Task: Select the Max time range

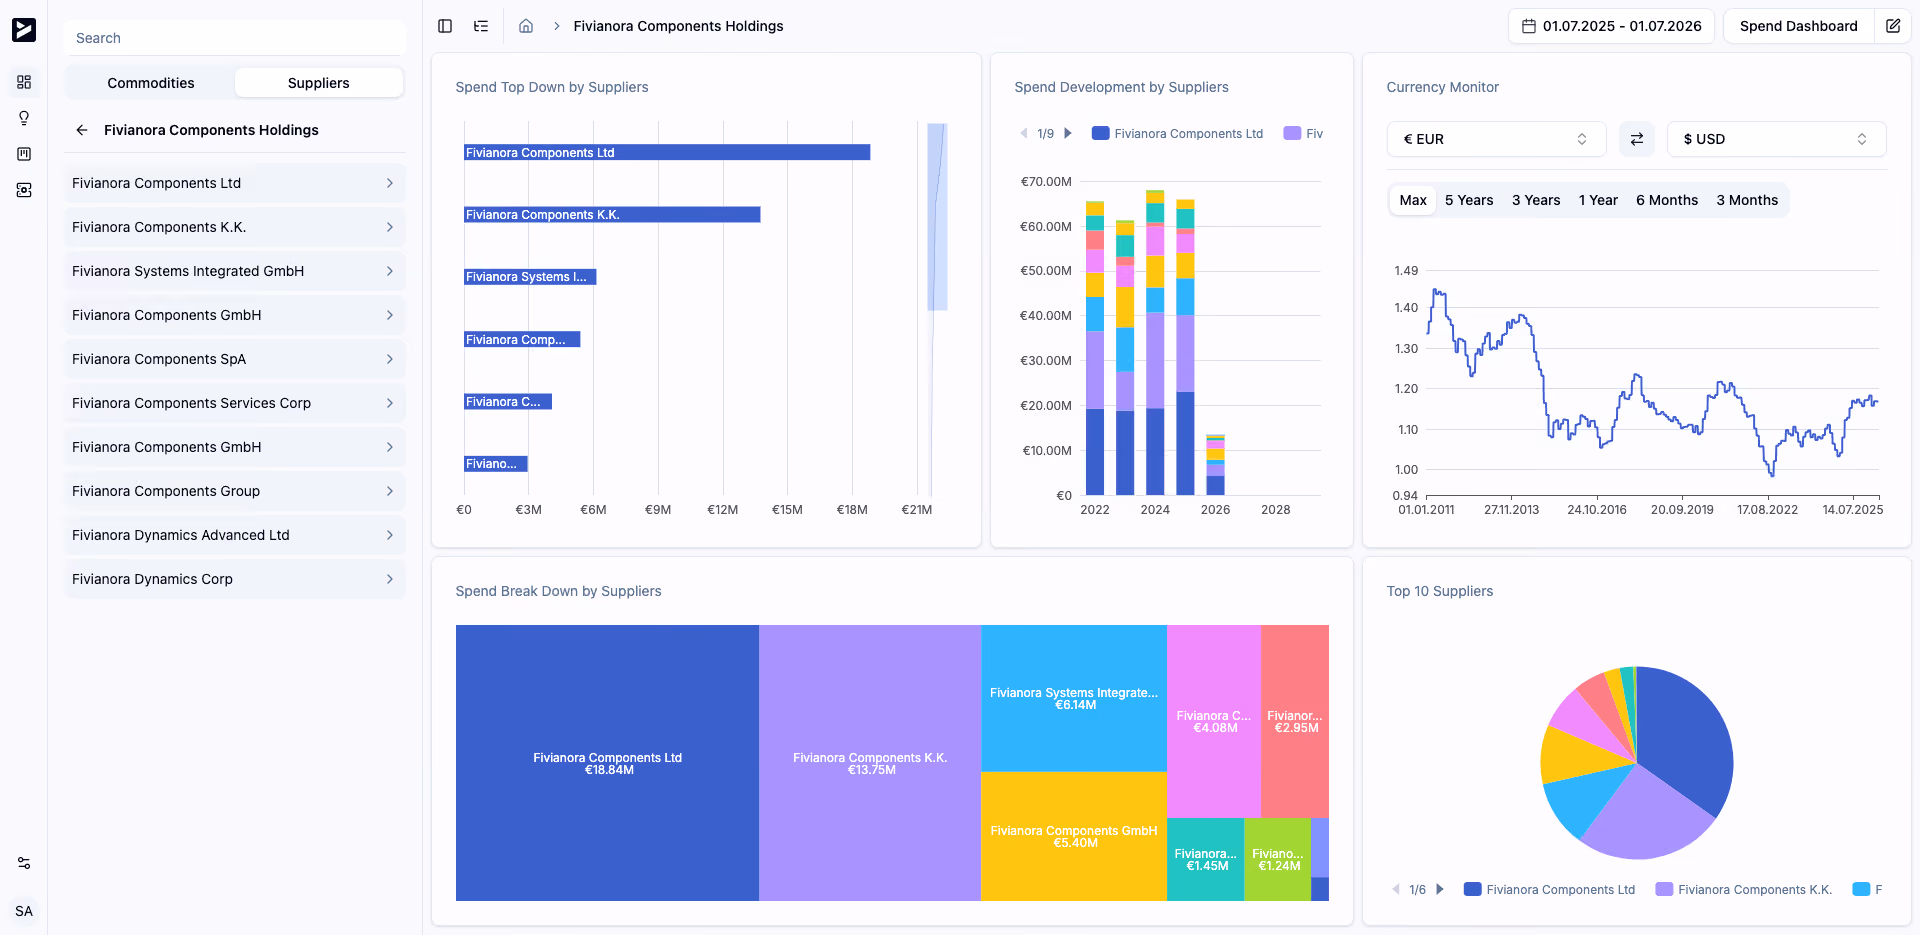Action: (1413, 200)
